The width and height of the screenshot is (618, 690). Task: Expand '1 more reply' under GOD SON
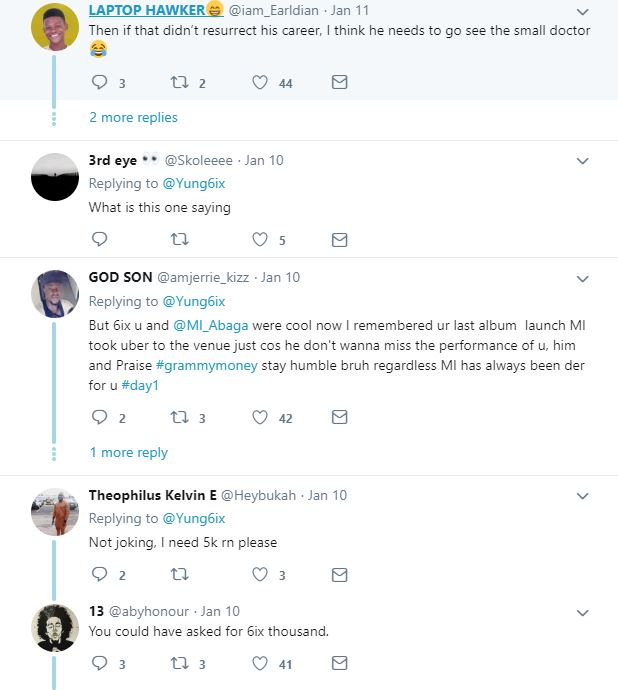pos(129,452)
